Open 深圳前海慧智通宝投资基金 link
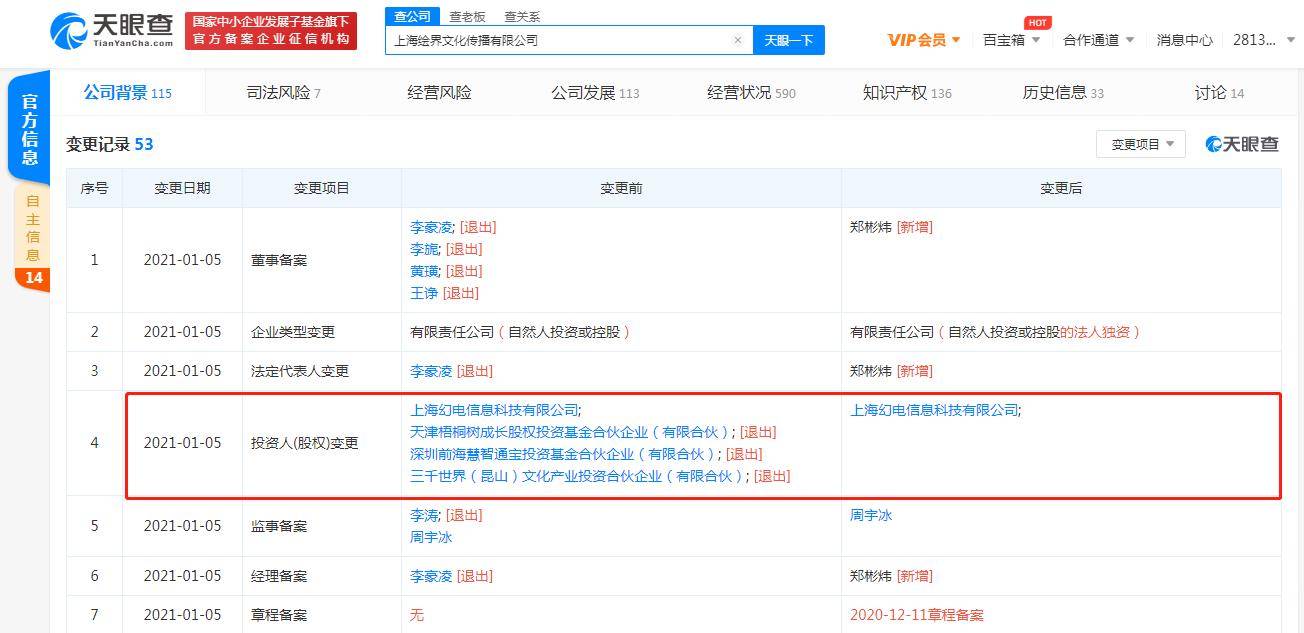1304x633 pixels. [x=563, y=454]
